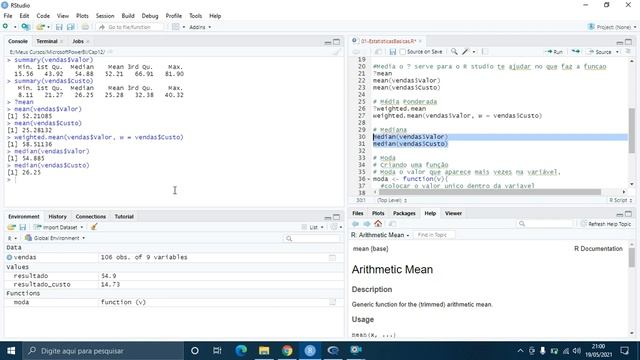The width and height of the screenshot is (640, 360).
Task: Save workspace icon in Environment pane
Action: click(23, 227)
